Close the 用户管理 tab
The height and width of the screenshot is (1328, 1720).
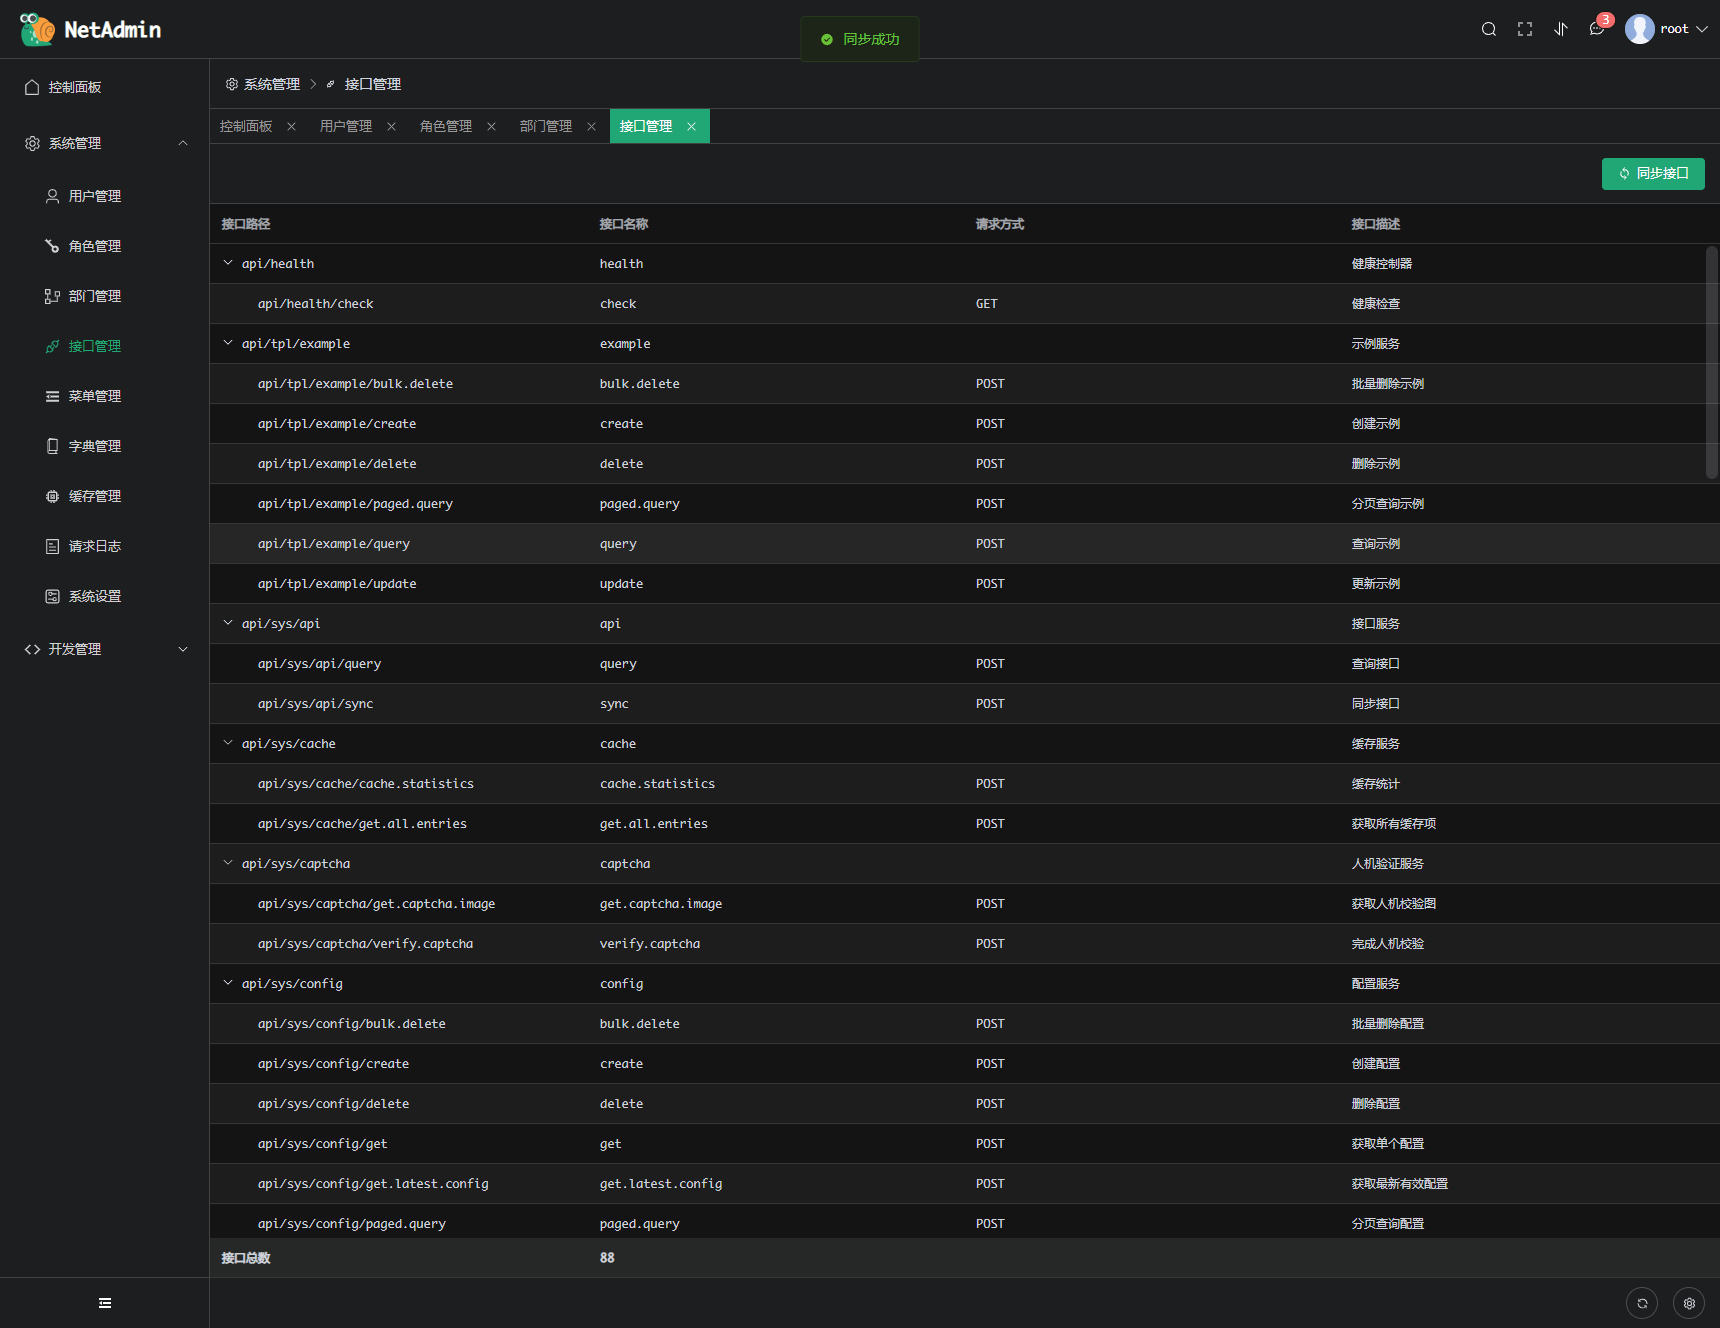[x=391, y=126]
